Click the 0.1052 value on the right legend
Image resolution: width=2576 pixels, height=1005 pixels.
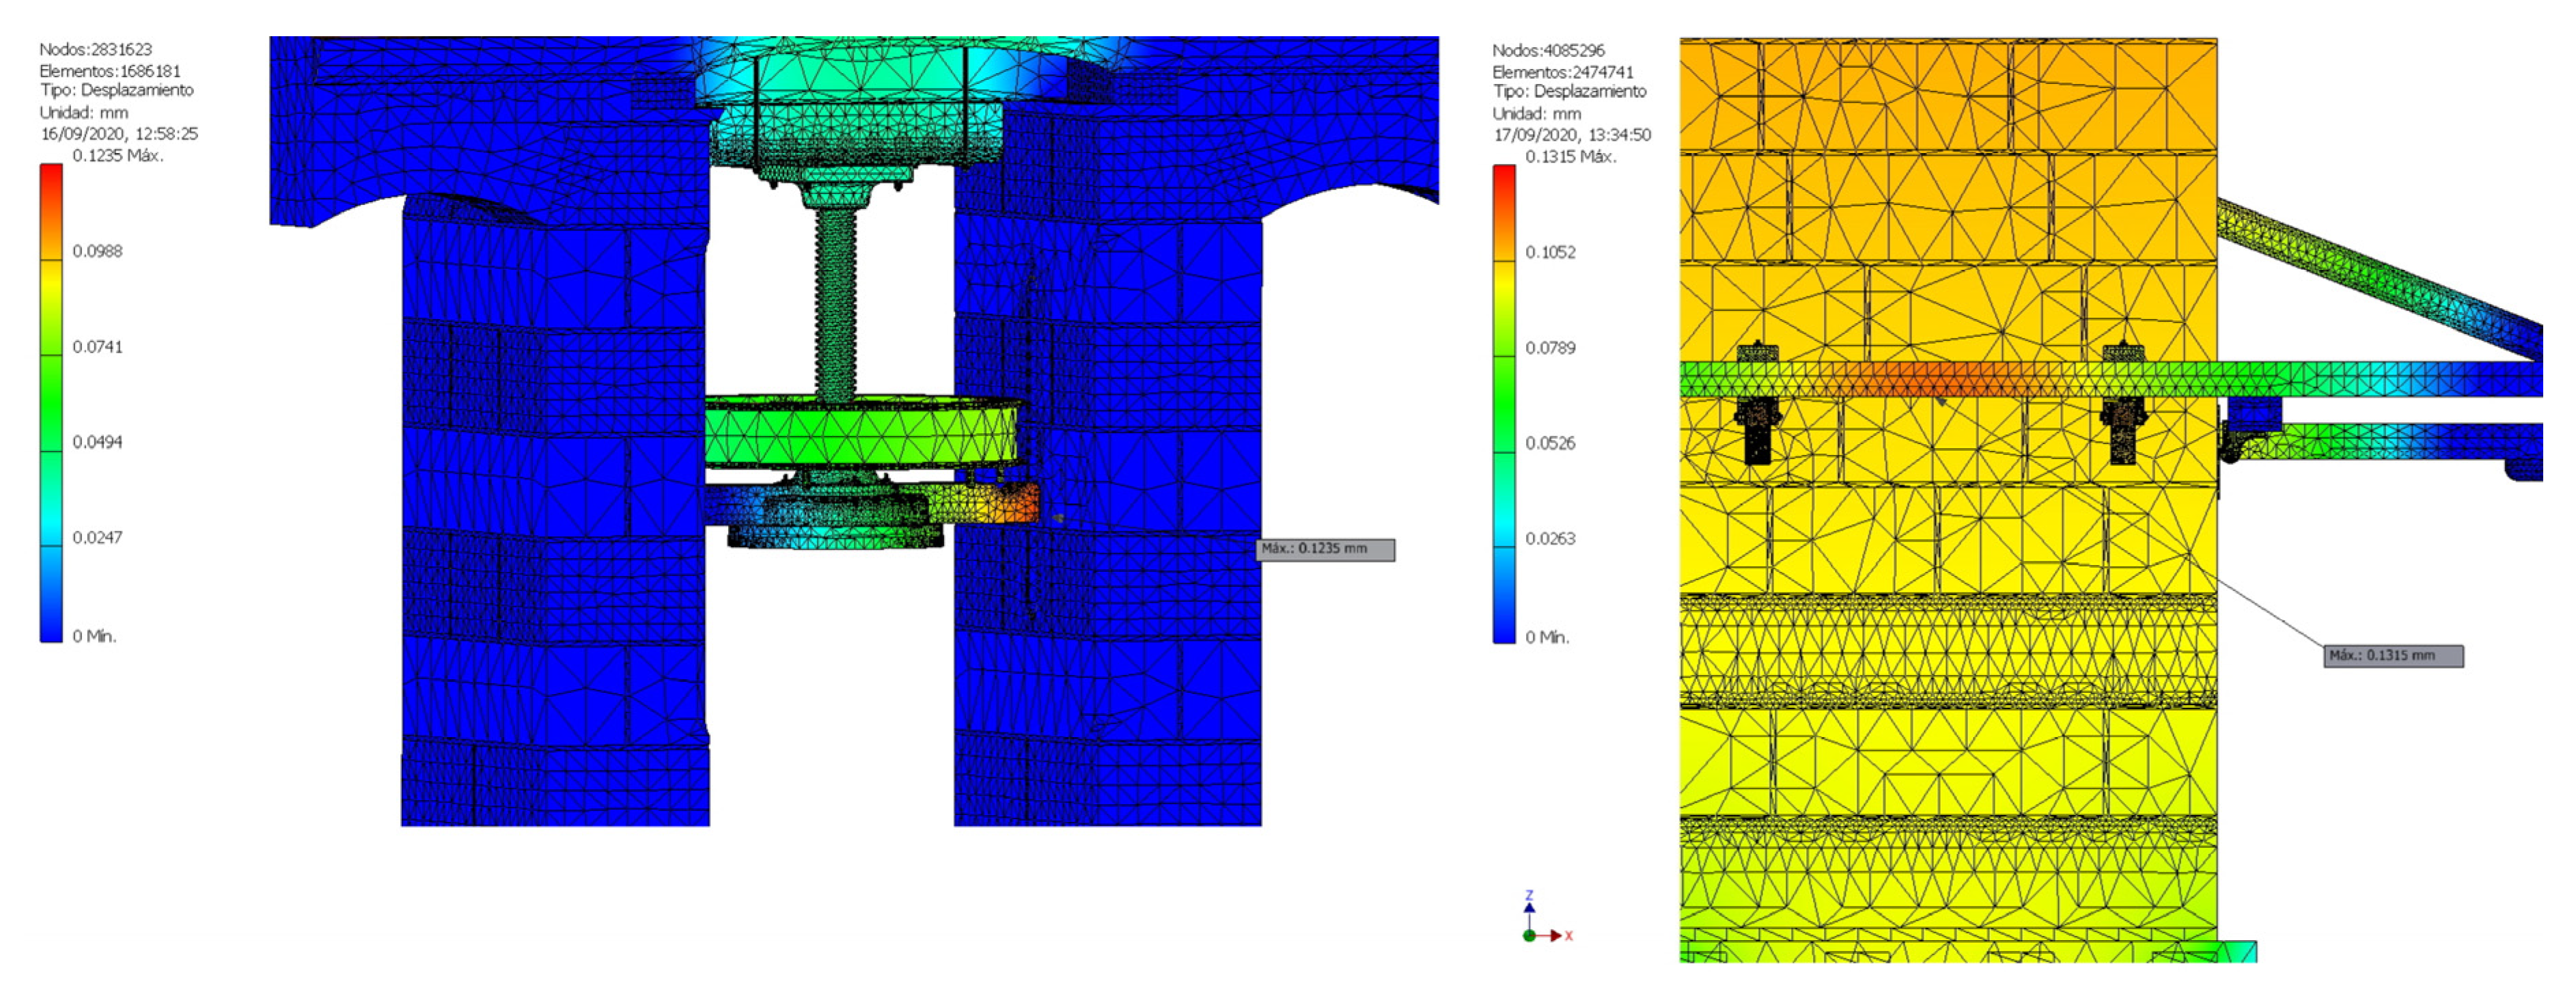pyautogui.click(x=1550, y=253)
